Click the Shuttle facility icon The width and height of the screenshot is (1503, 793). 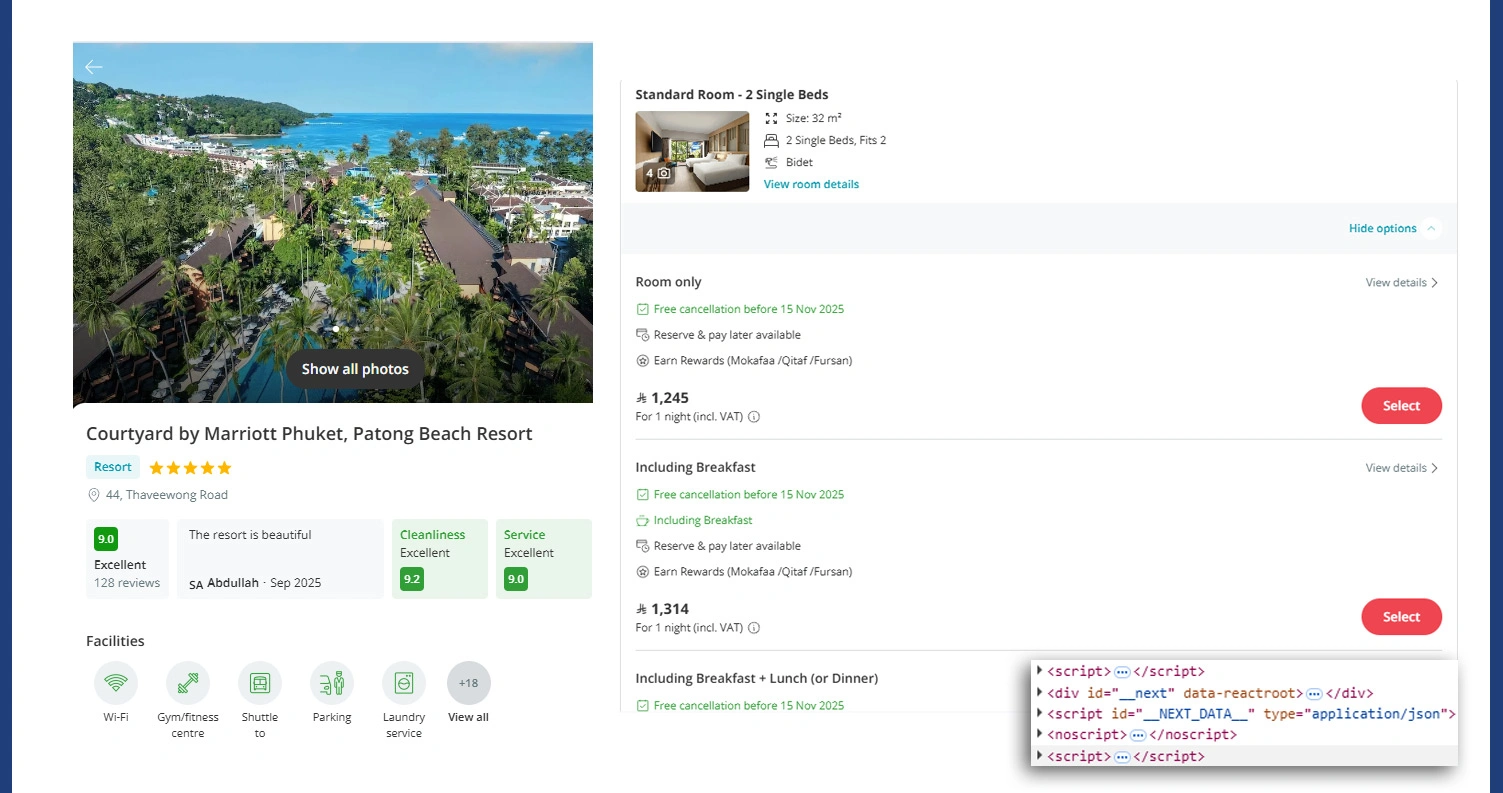(259, 682)
